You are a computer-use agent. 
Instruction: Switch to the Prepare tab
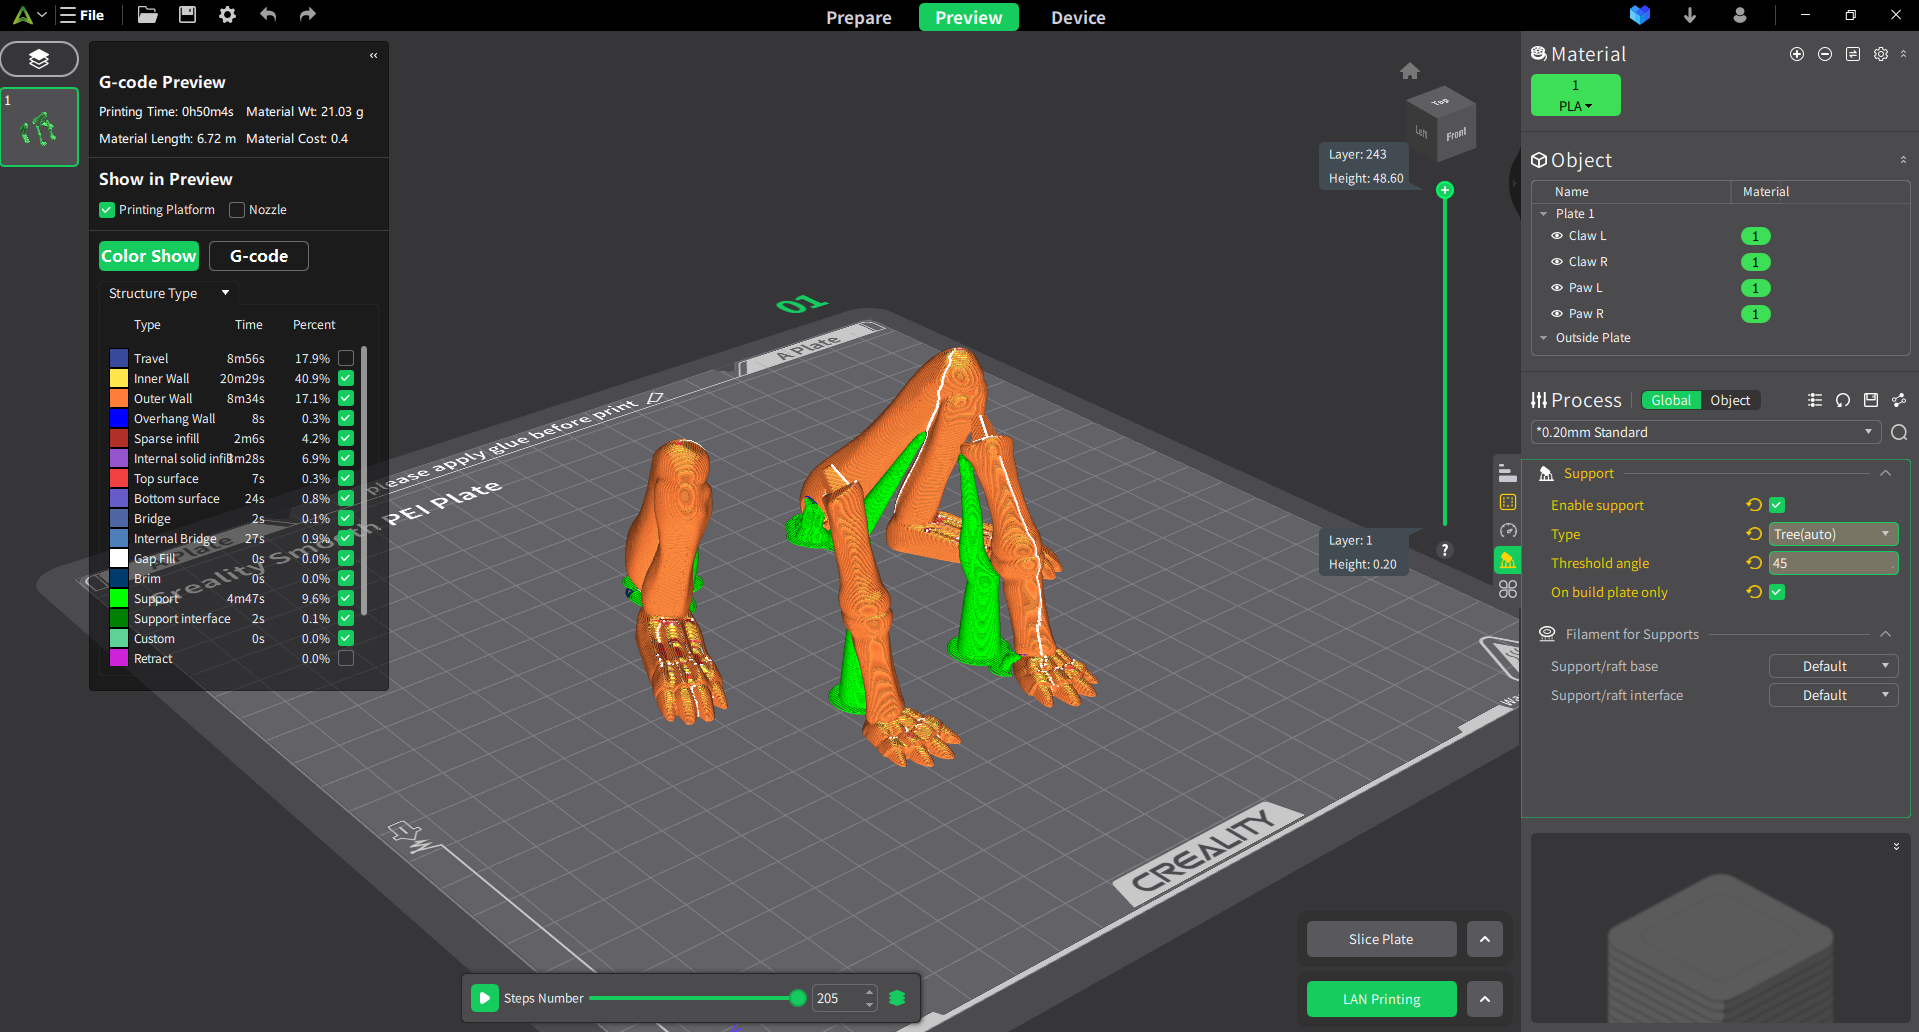pyautogui.click(x=859, y=17)
